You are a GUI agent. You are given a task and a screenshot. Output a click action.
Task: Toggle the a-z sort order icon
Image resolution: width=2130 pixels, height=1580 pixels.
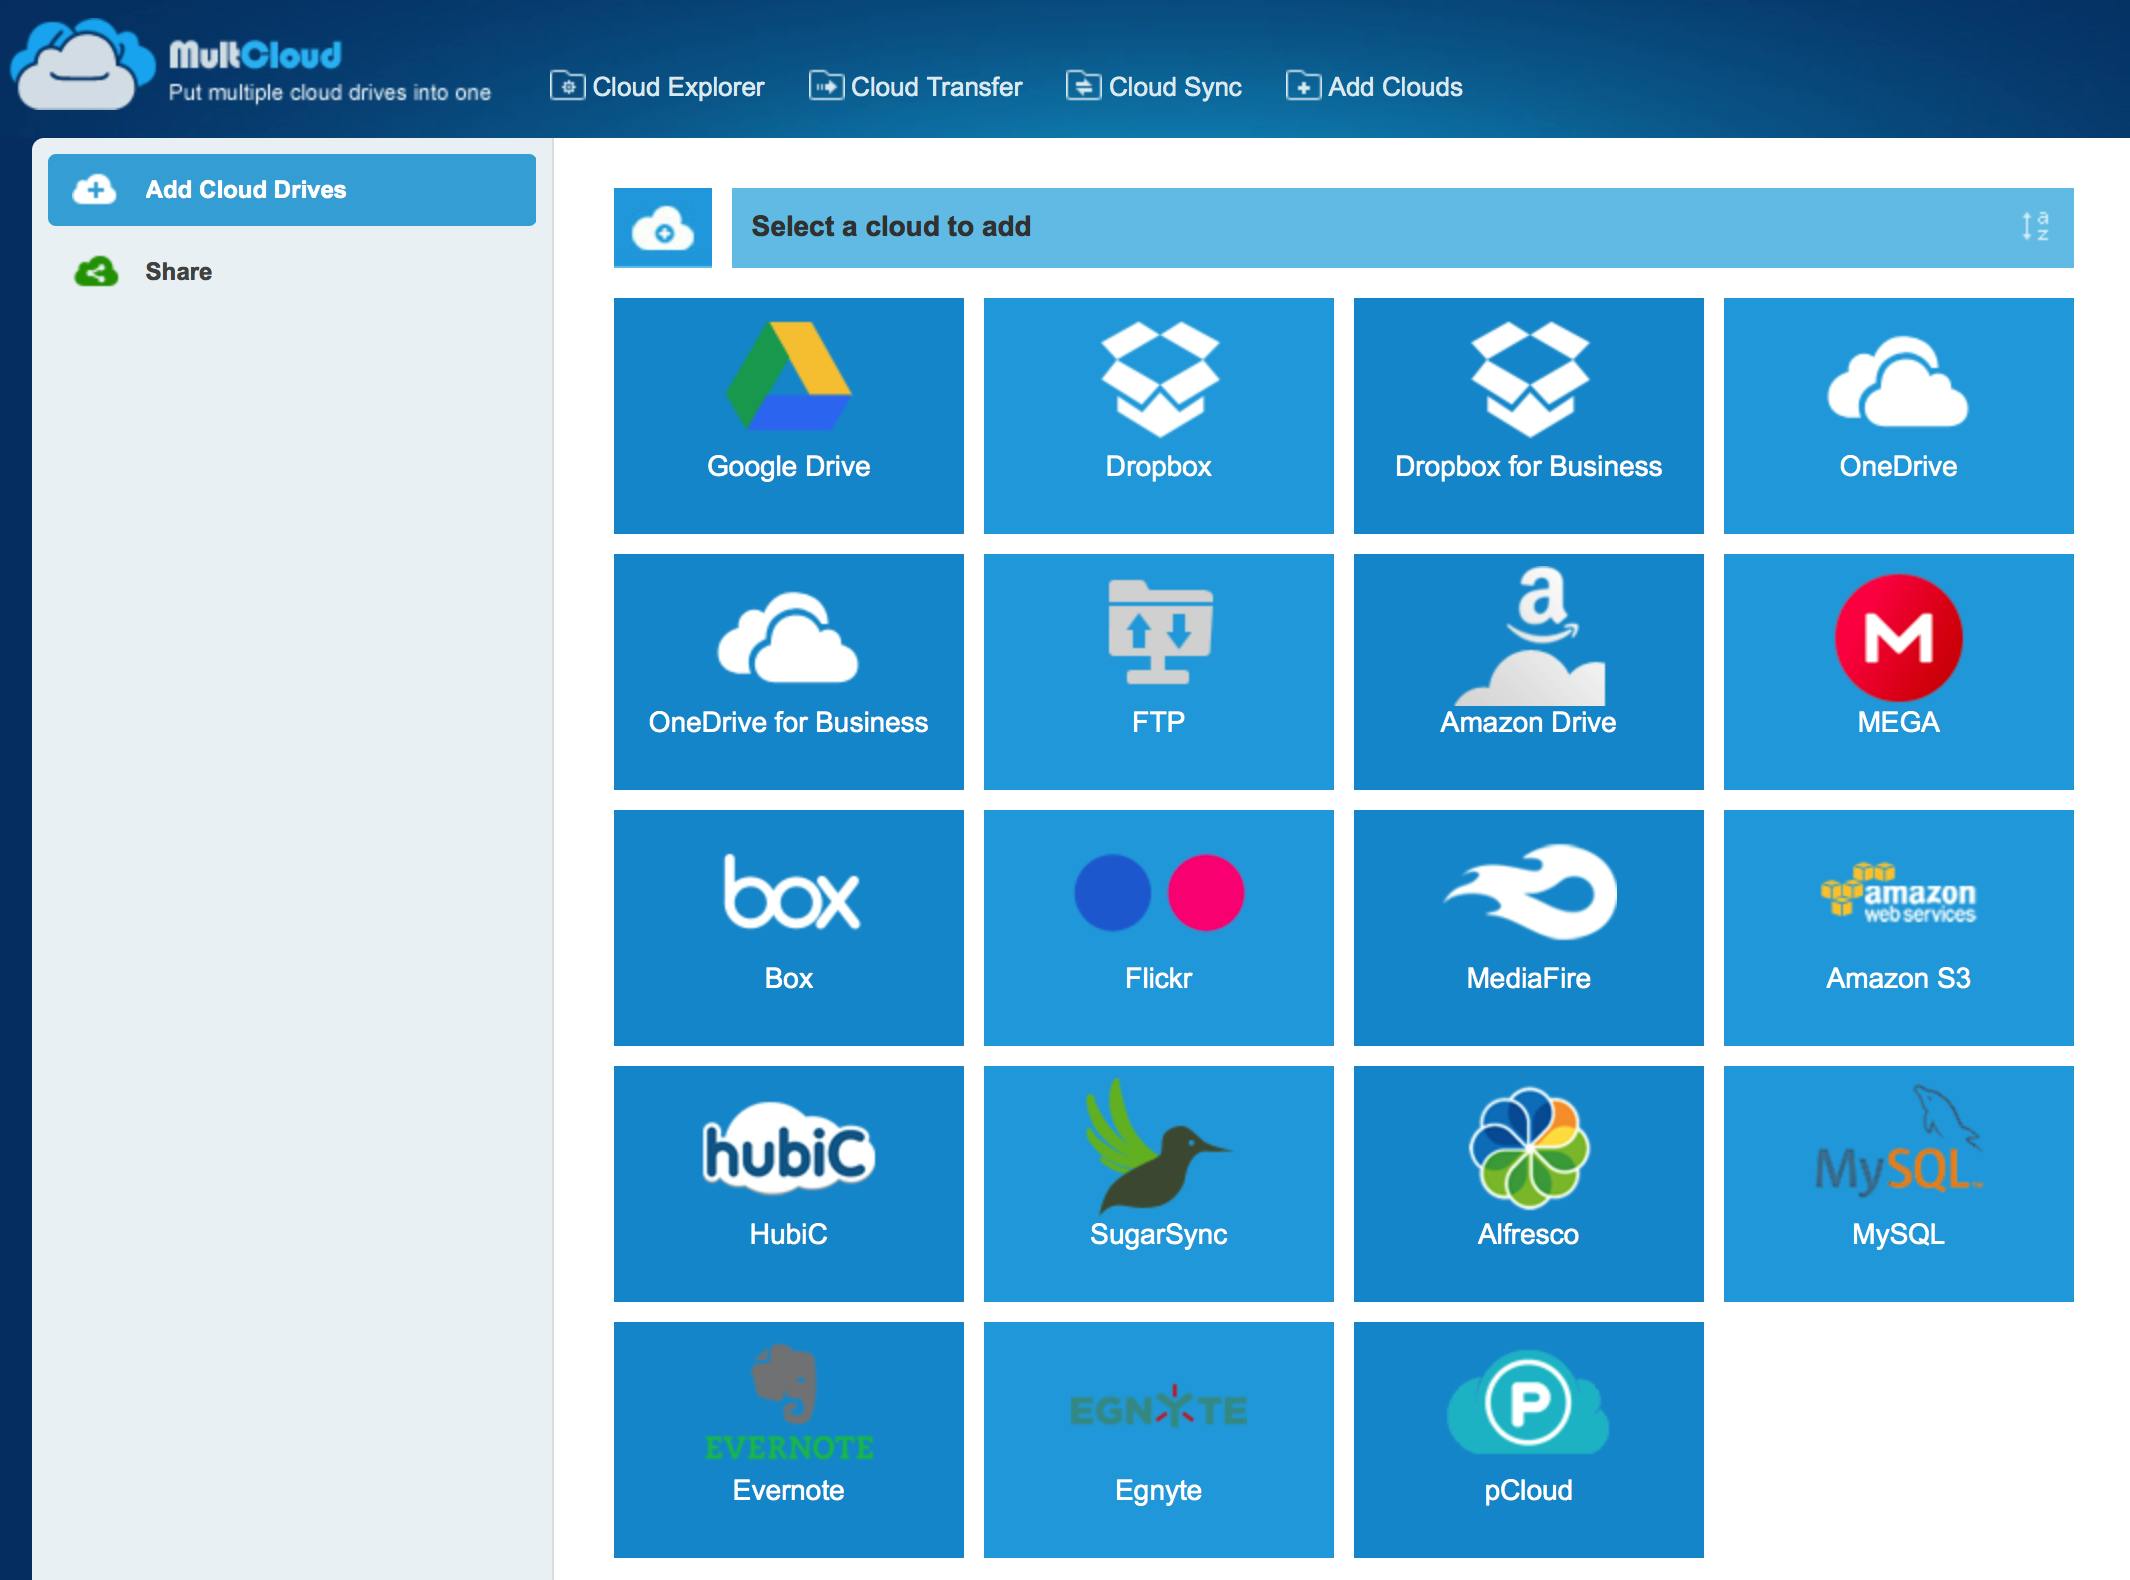pyautogui.click(x=2034, y=227)
